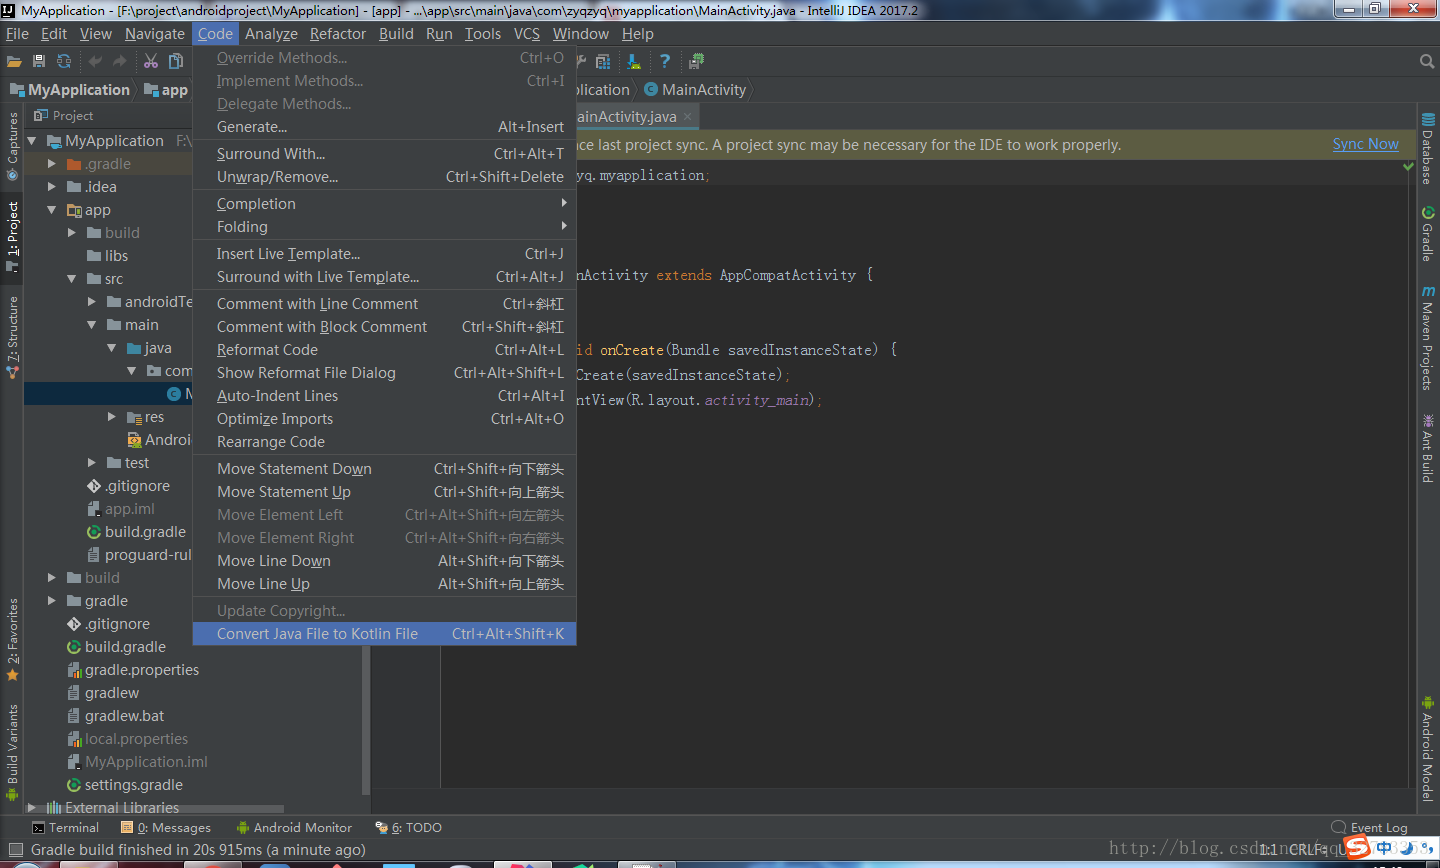Click the Synchronize toolbar icon
The height and width of the screenshot is (868, 1440).
point(64,62)
